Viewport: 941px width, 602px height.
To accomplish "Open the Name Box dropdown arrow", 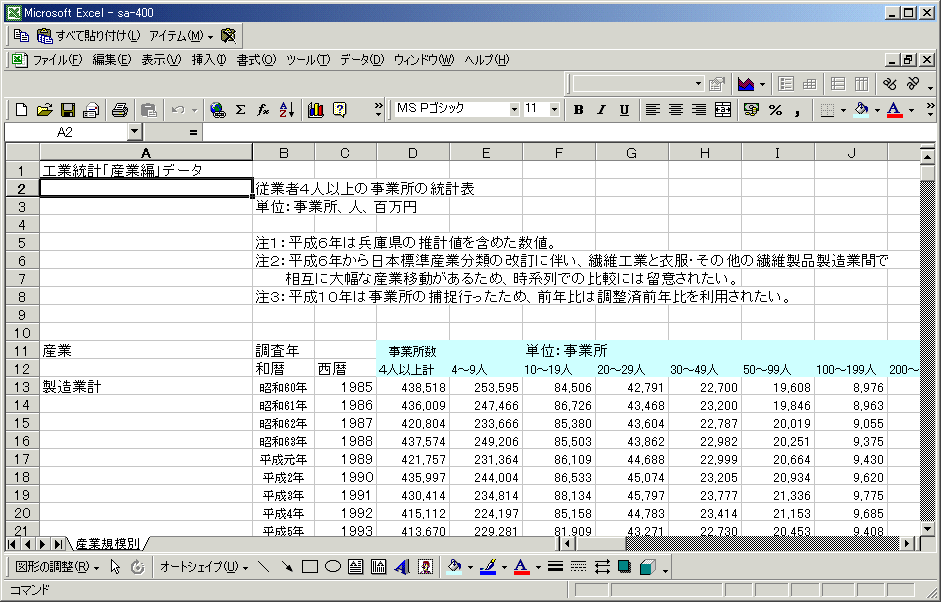I will 135,132.
